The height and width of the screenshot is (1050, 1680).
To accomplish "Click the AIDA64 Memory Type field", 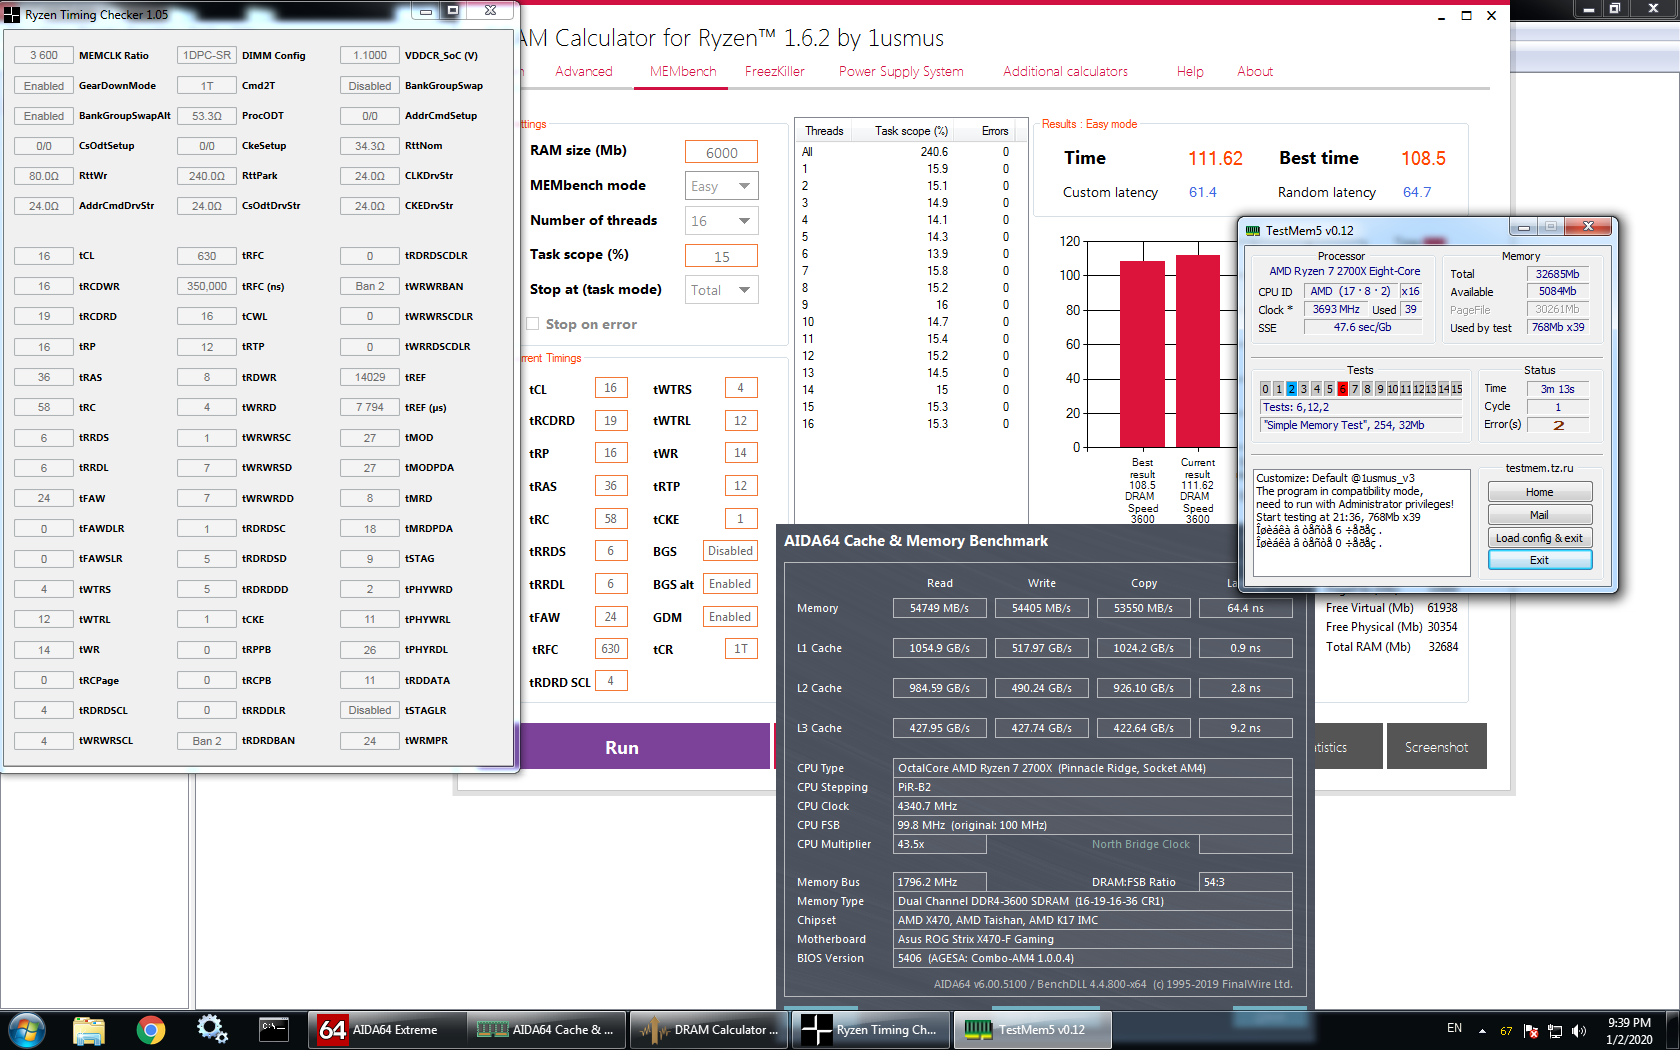I will [x=1093, y=901].
